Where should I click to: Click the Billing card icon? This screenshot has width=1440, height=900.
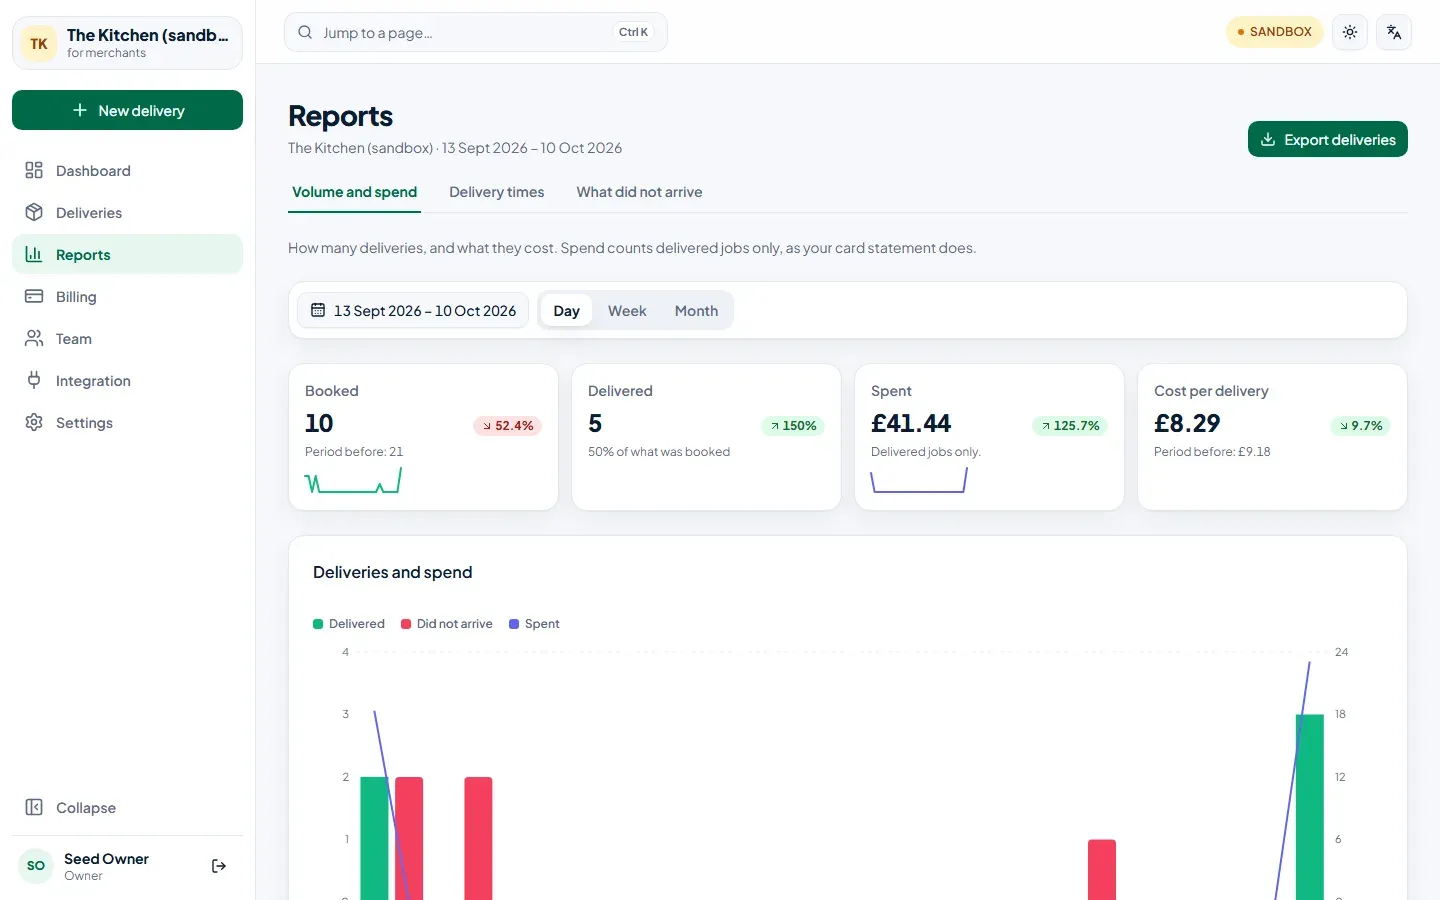click(34, 296)
